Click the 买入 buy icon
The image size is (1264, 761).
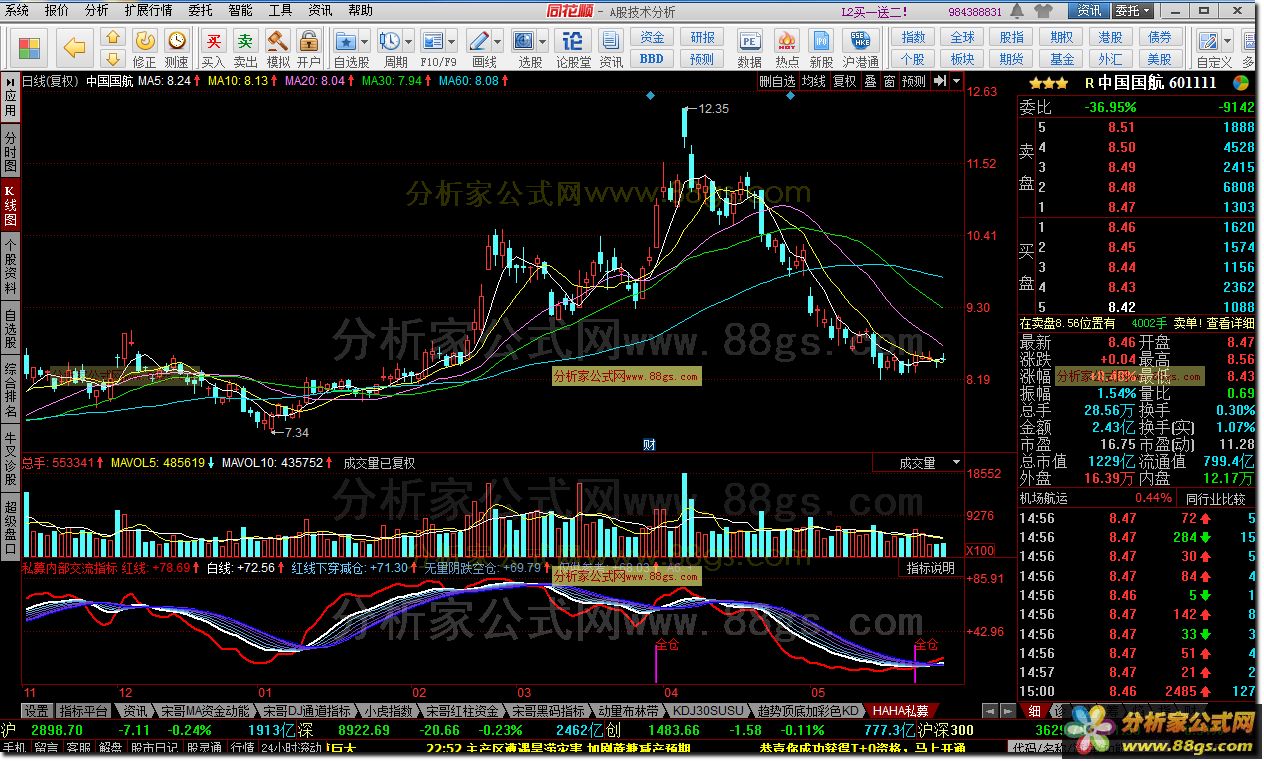(x=213, y=41)
